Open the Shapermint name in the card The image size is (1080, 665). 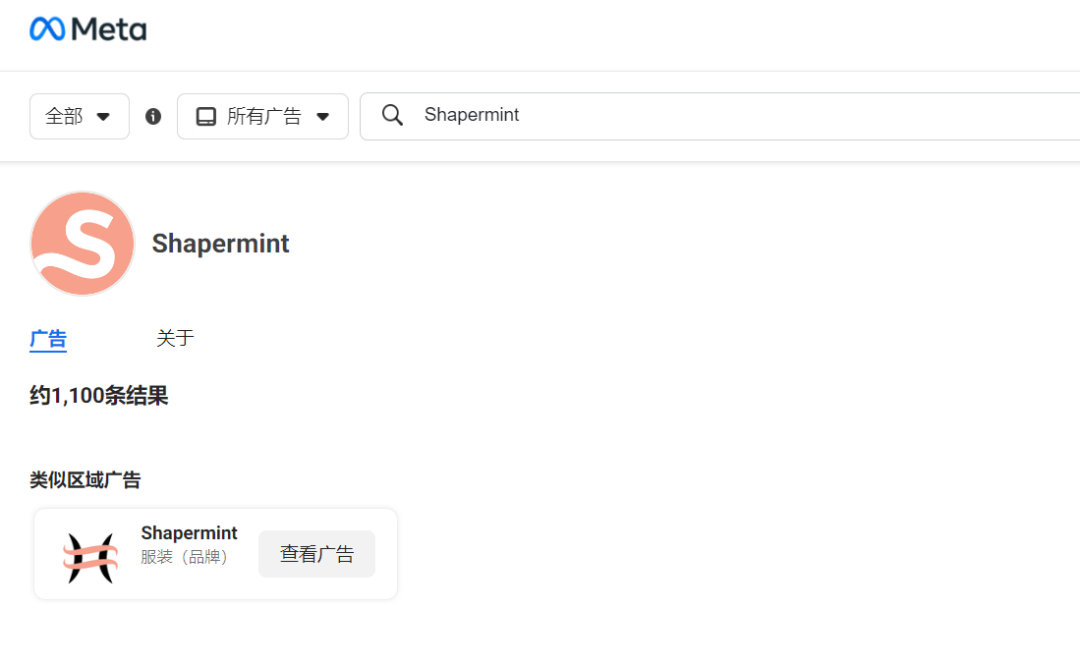click(189, 533)
